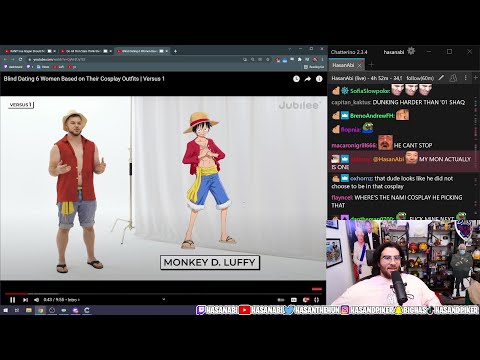Open the Reading list button

click(314, 67)
